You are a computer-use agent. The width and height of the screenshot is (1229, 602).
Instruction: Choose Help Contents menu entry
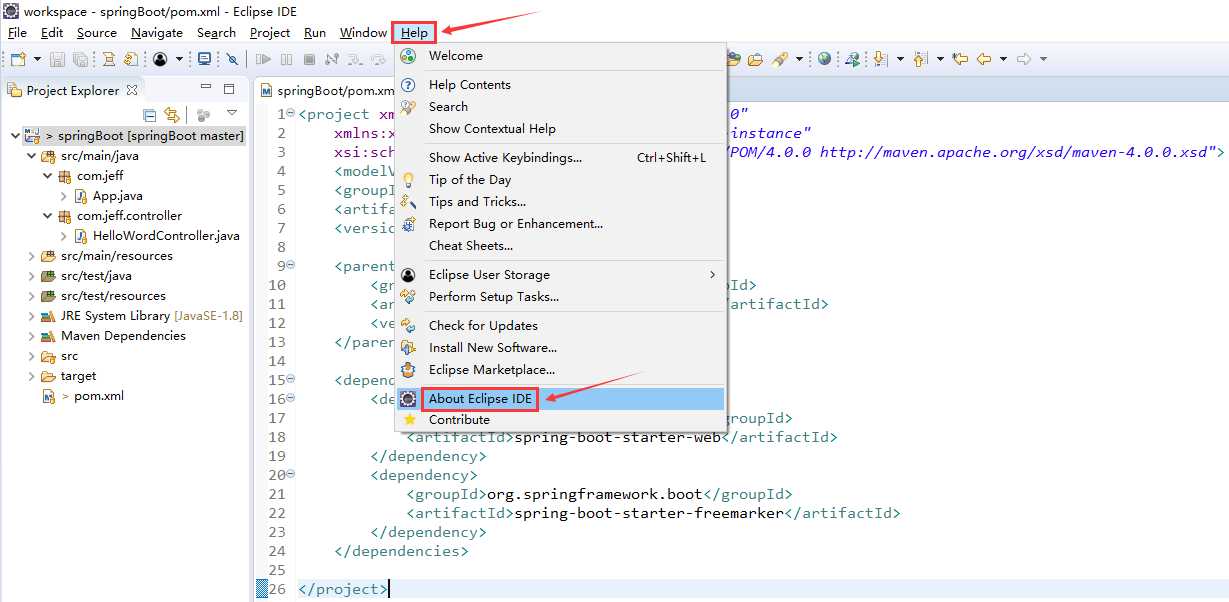pyautogui.click(x=560, y=85)
